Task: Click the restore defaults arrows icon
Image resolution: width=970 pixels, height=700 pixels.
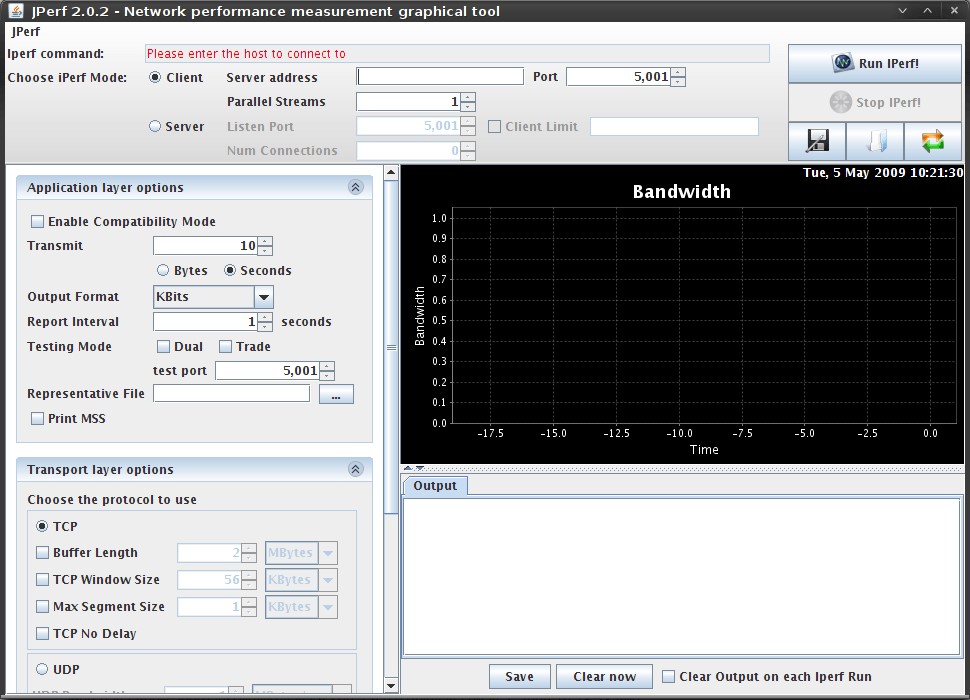Action: [x=933, y=142]
